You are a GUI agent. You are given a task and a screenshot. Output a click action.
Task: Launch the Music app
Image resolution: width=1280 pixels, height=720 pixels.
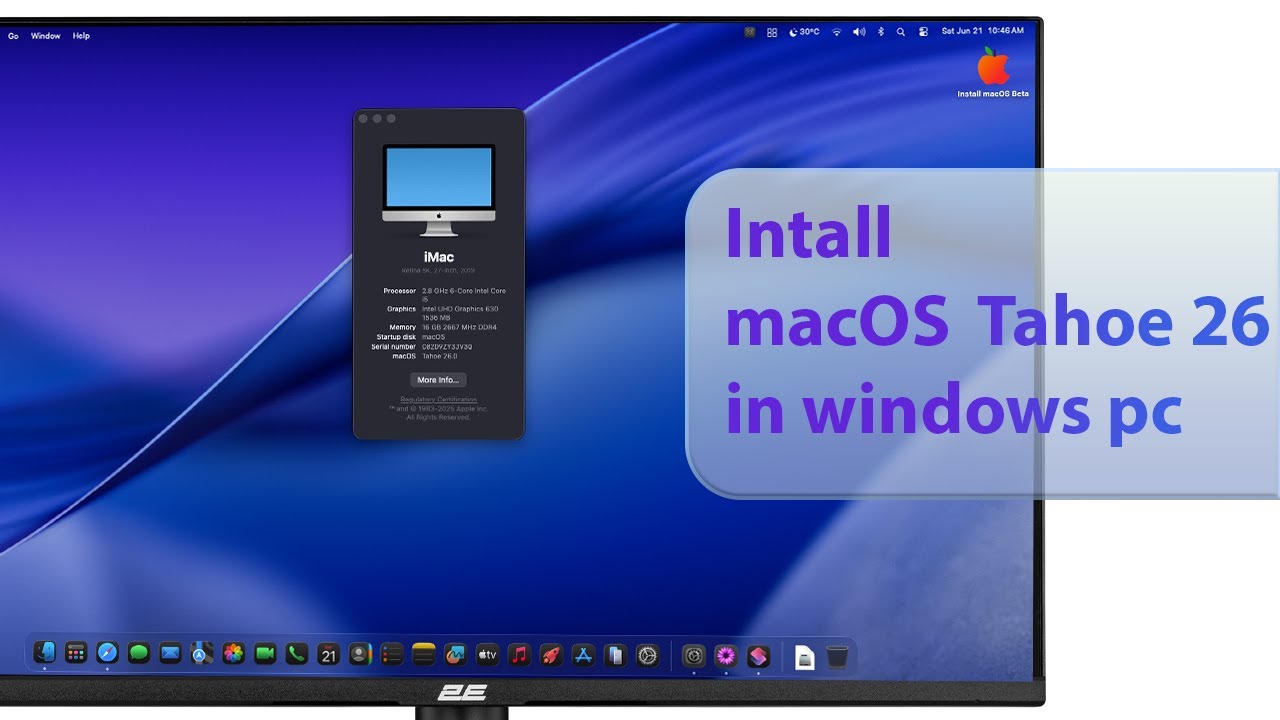click(519, 655)
